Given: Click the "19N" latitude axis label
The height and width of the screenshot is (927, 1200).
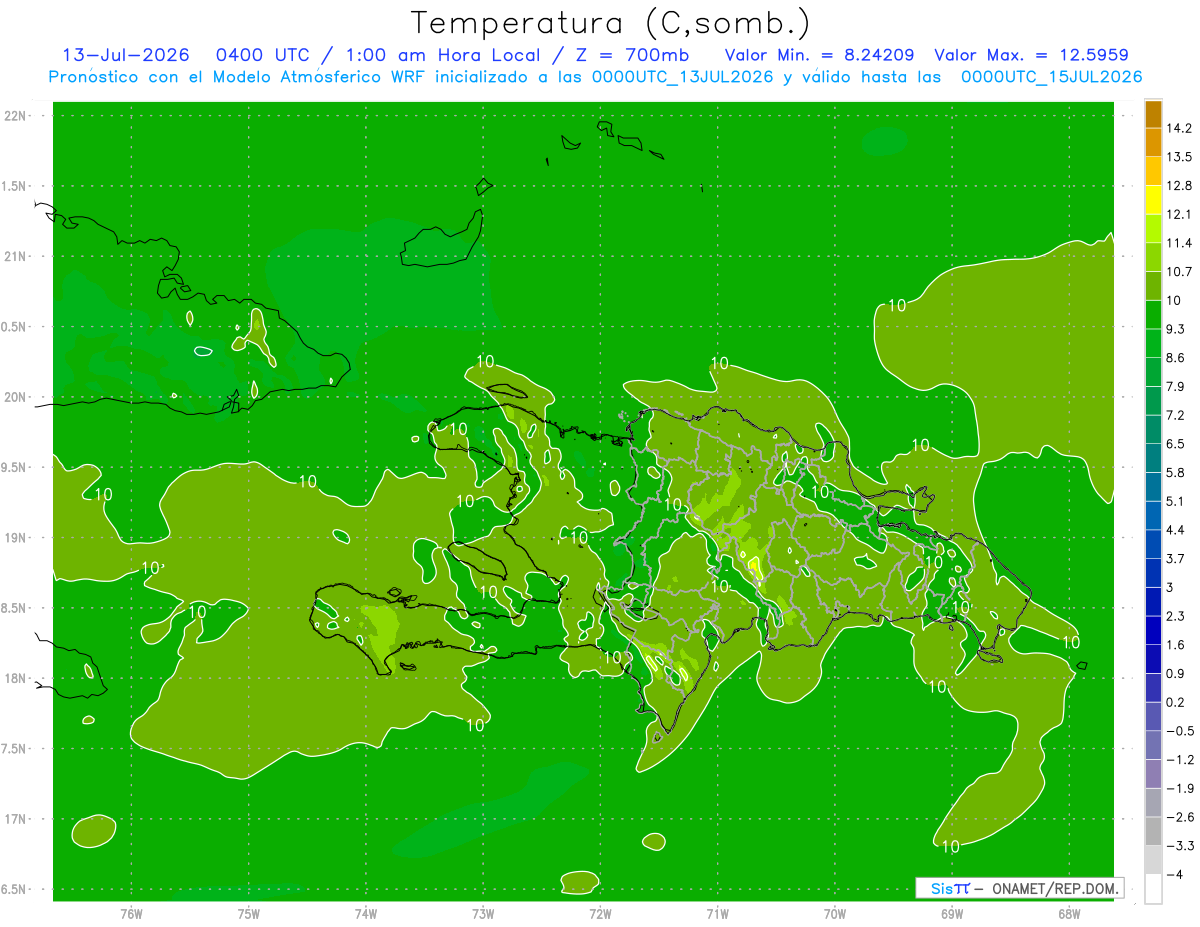Looking at the screenshot, I should [x=14, y=538].
